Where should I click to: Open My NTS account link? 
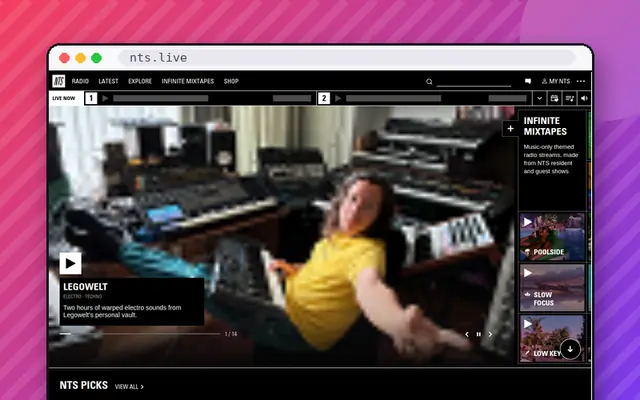click(556, 81)
